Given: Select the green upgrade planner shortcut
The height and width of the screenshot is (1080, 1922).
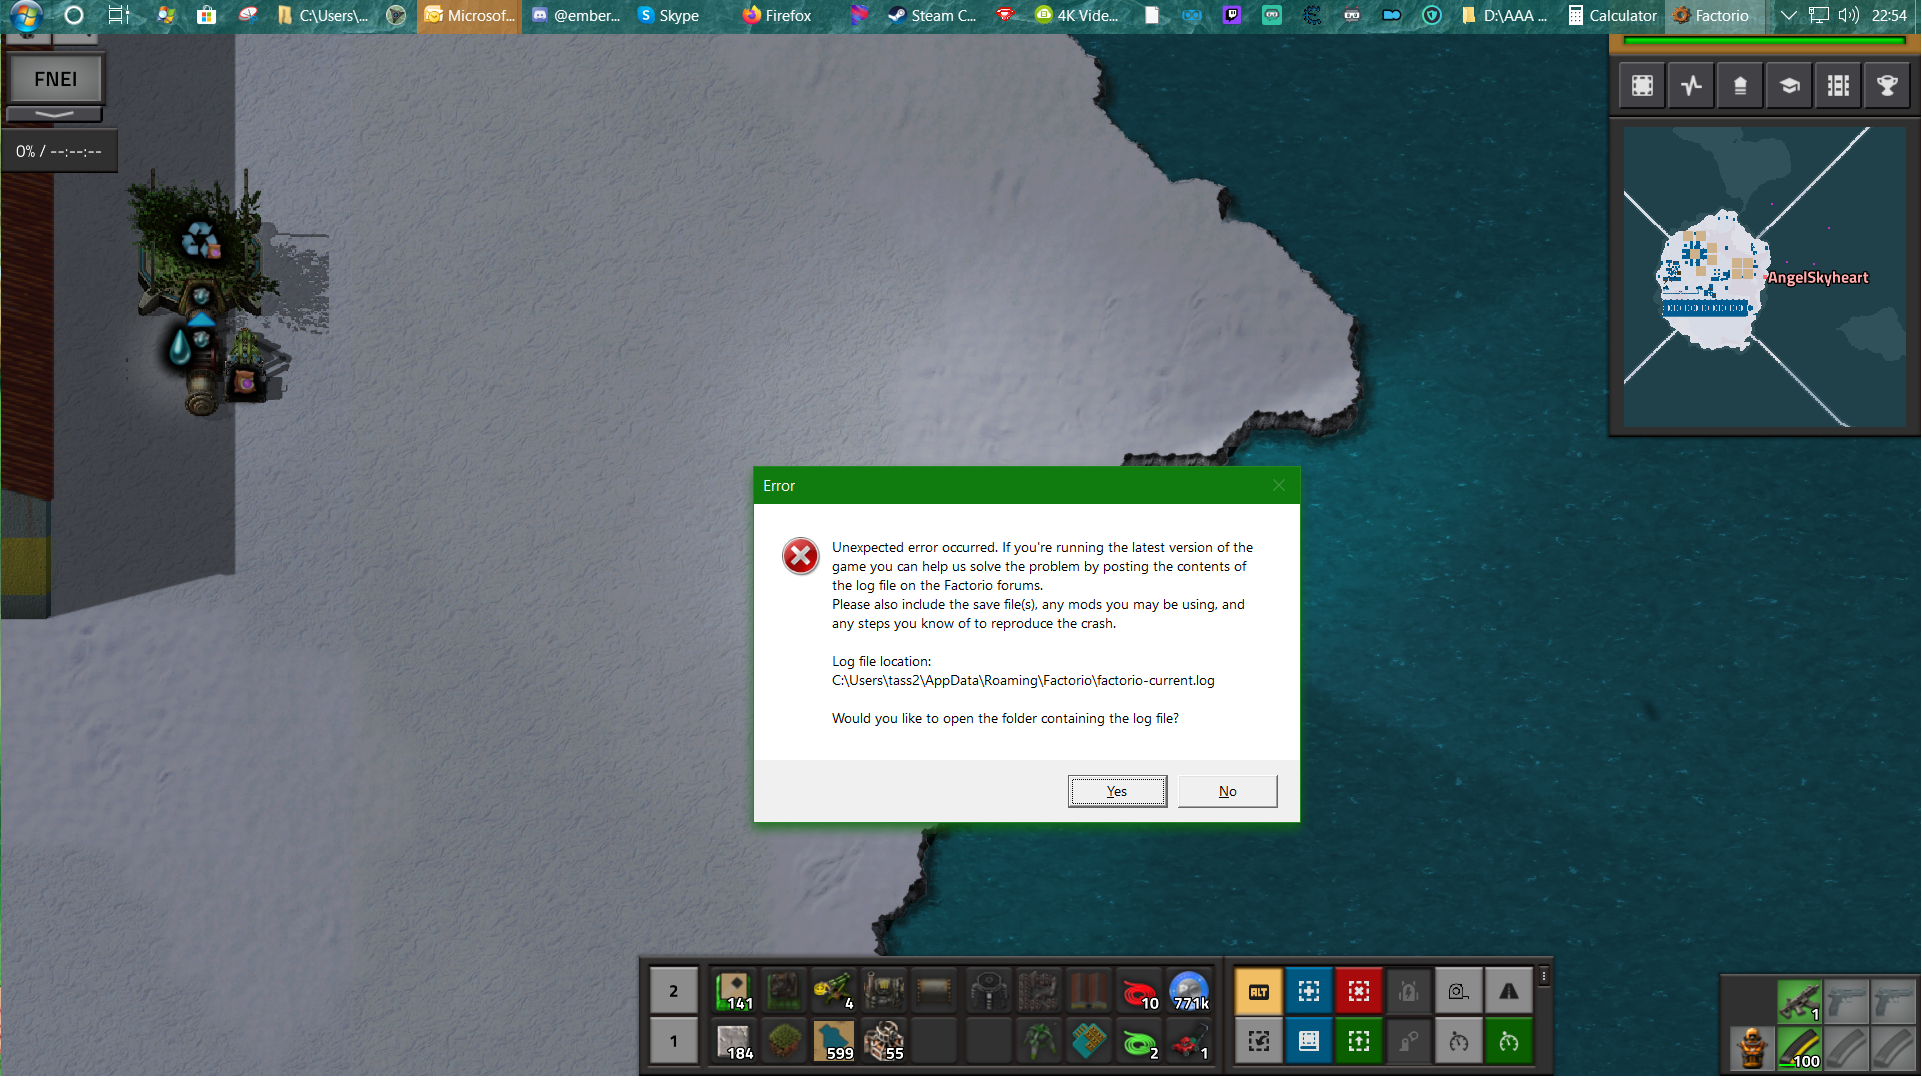Looking at the screenshot, I should click(x=1359, y=1041).
